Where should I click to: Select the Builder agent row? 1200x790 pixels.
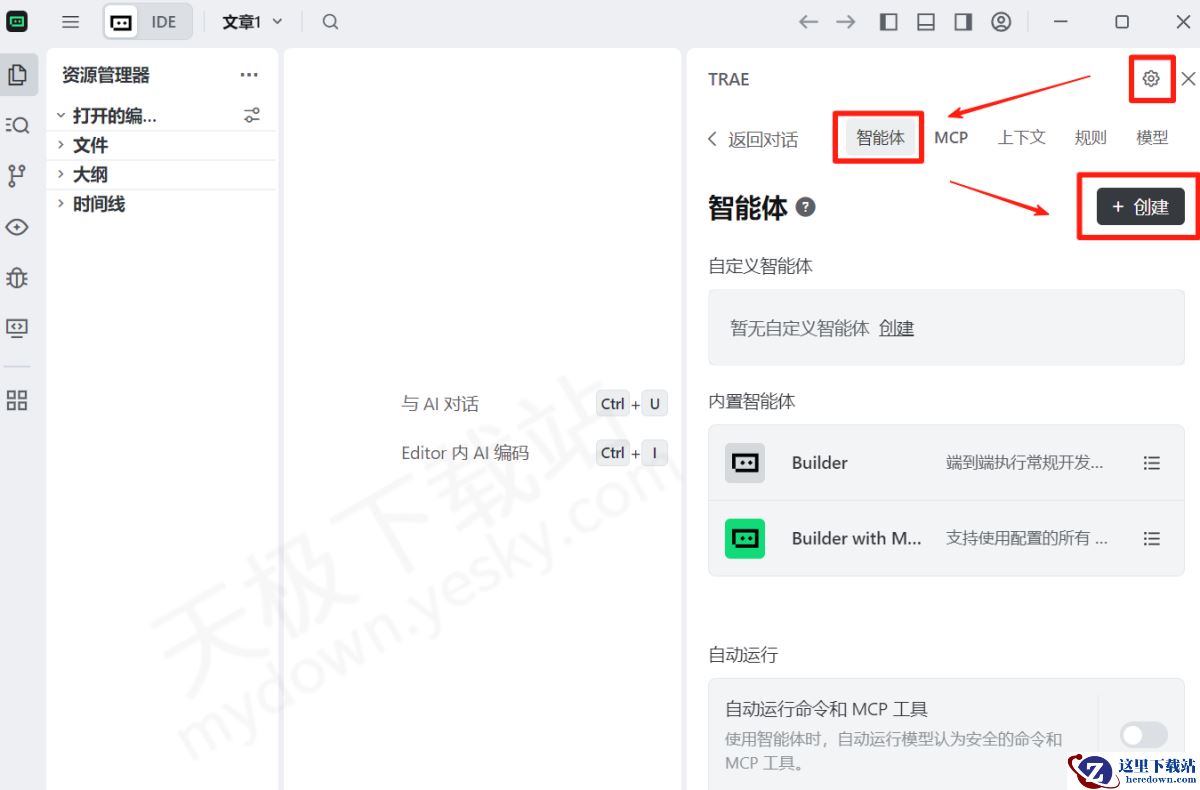pyautogui.click(x=946, y=463)
